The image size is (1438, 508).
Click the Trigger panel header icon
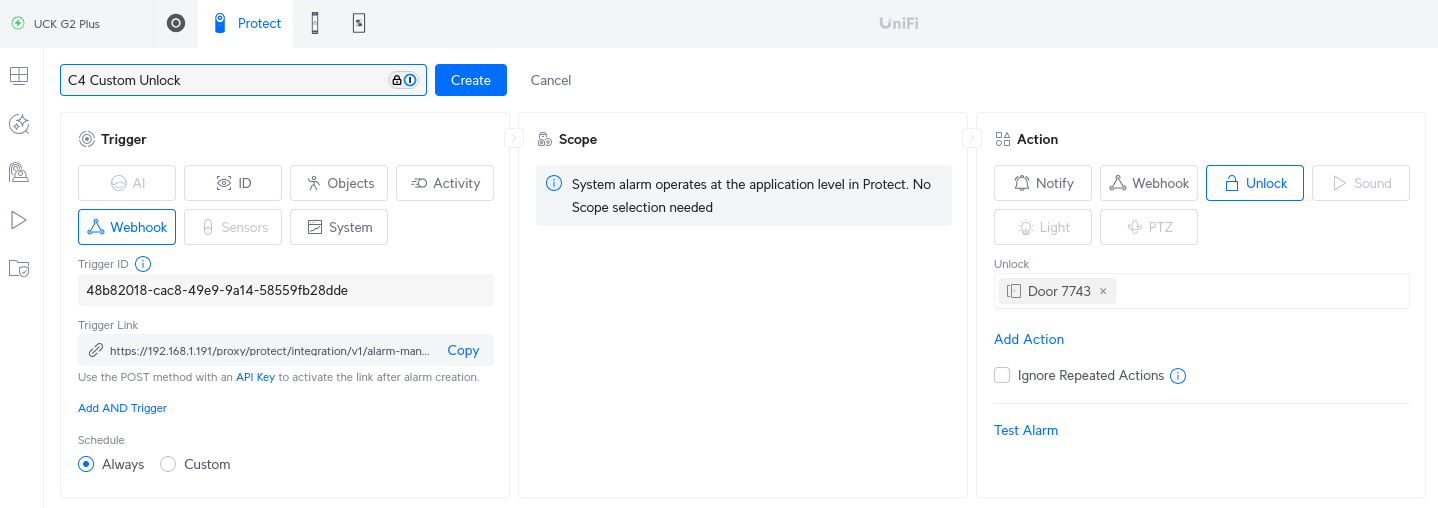[x=87, y=139]
